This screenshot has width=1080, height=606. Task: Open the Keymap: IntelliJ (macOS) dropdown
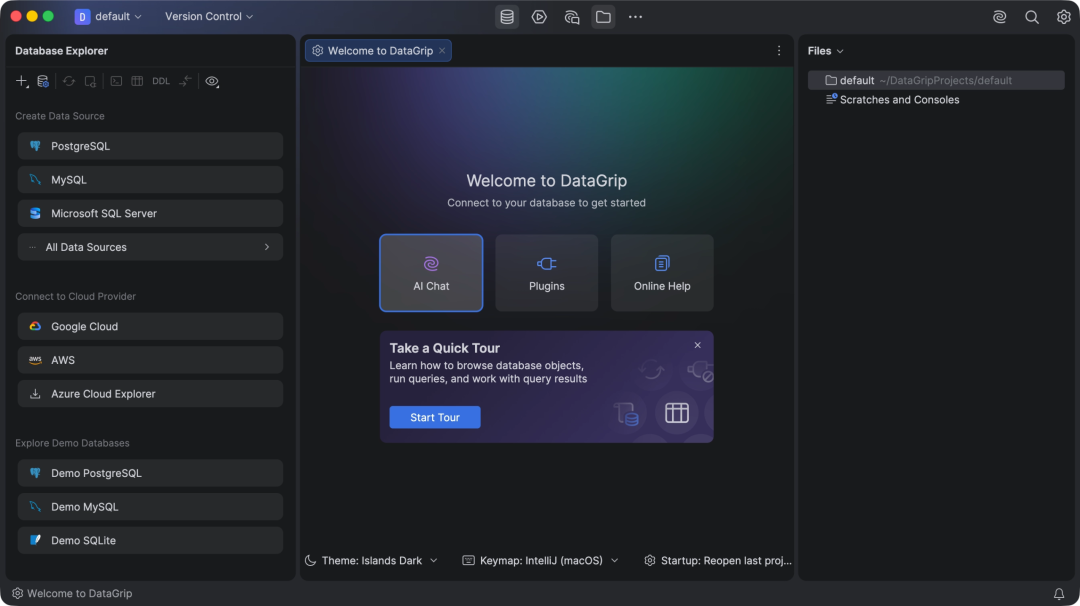tap(541, 561)
